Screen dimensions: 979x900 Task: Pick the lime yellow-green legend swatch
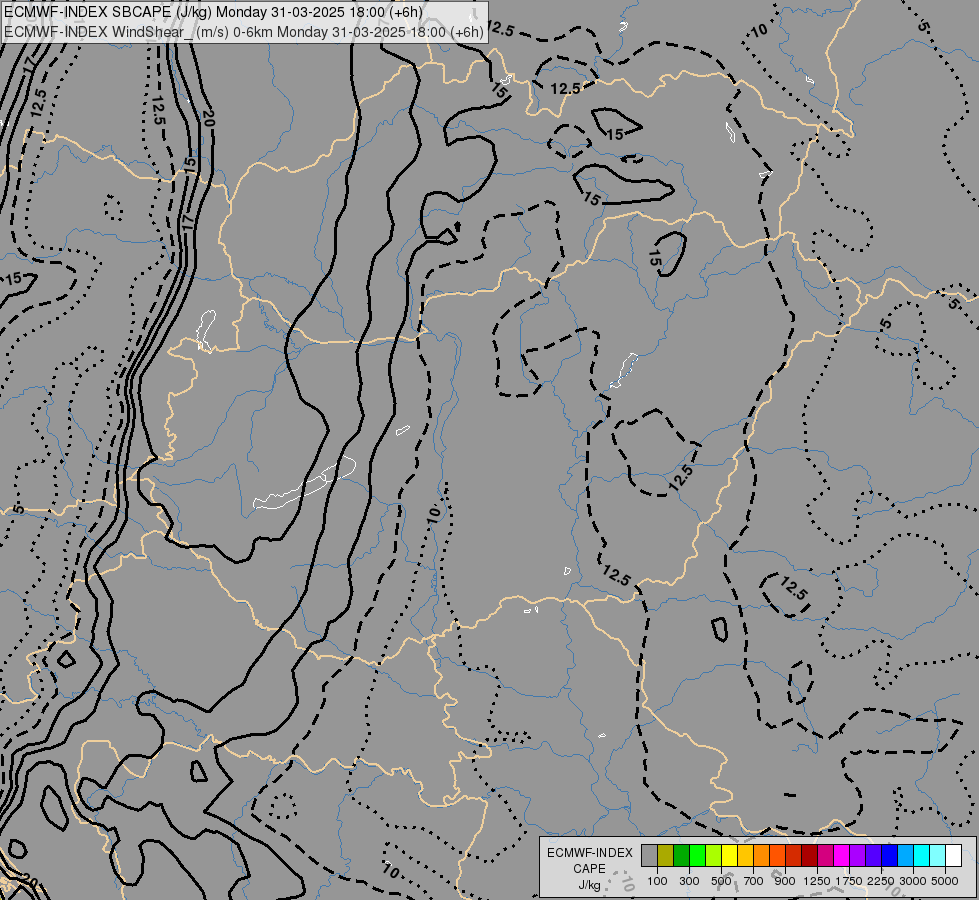tap(714, 855)
